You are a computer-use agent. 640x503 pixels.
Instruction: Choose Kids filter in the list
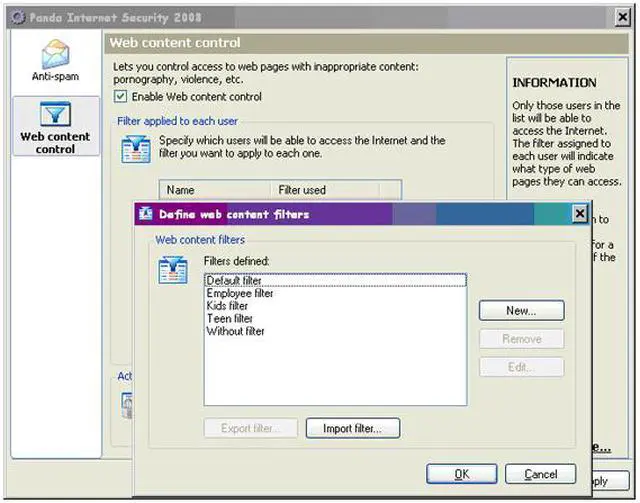(228, 306)
